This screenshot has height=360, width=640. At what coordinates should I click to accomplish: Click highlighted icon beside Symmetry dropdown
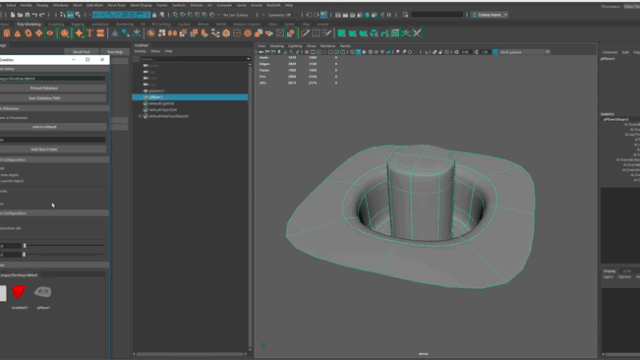324,15
